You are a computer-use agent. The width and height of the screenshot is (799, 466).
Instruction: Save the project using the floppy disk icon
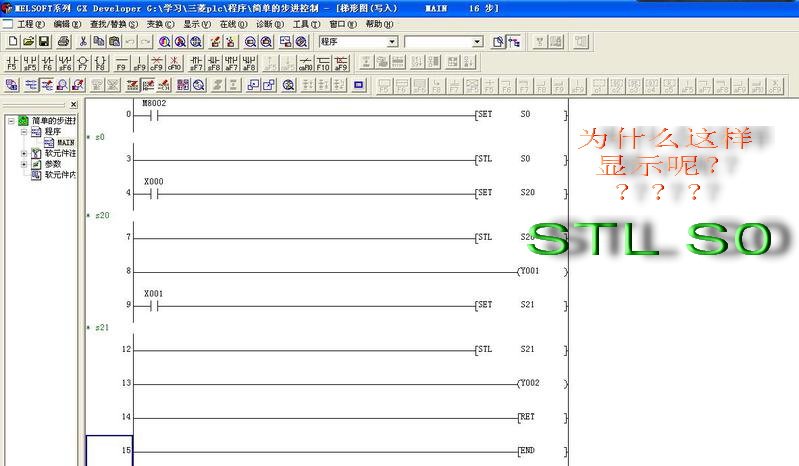point(43,42)
